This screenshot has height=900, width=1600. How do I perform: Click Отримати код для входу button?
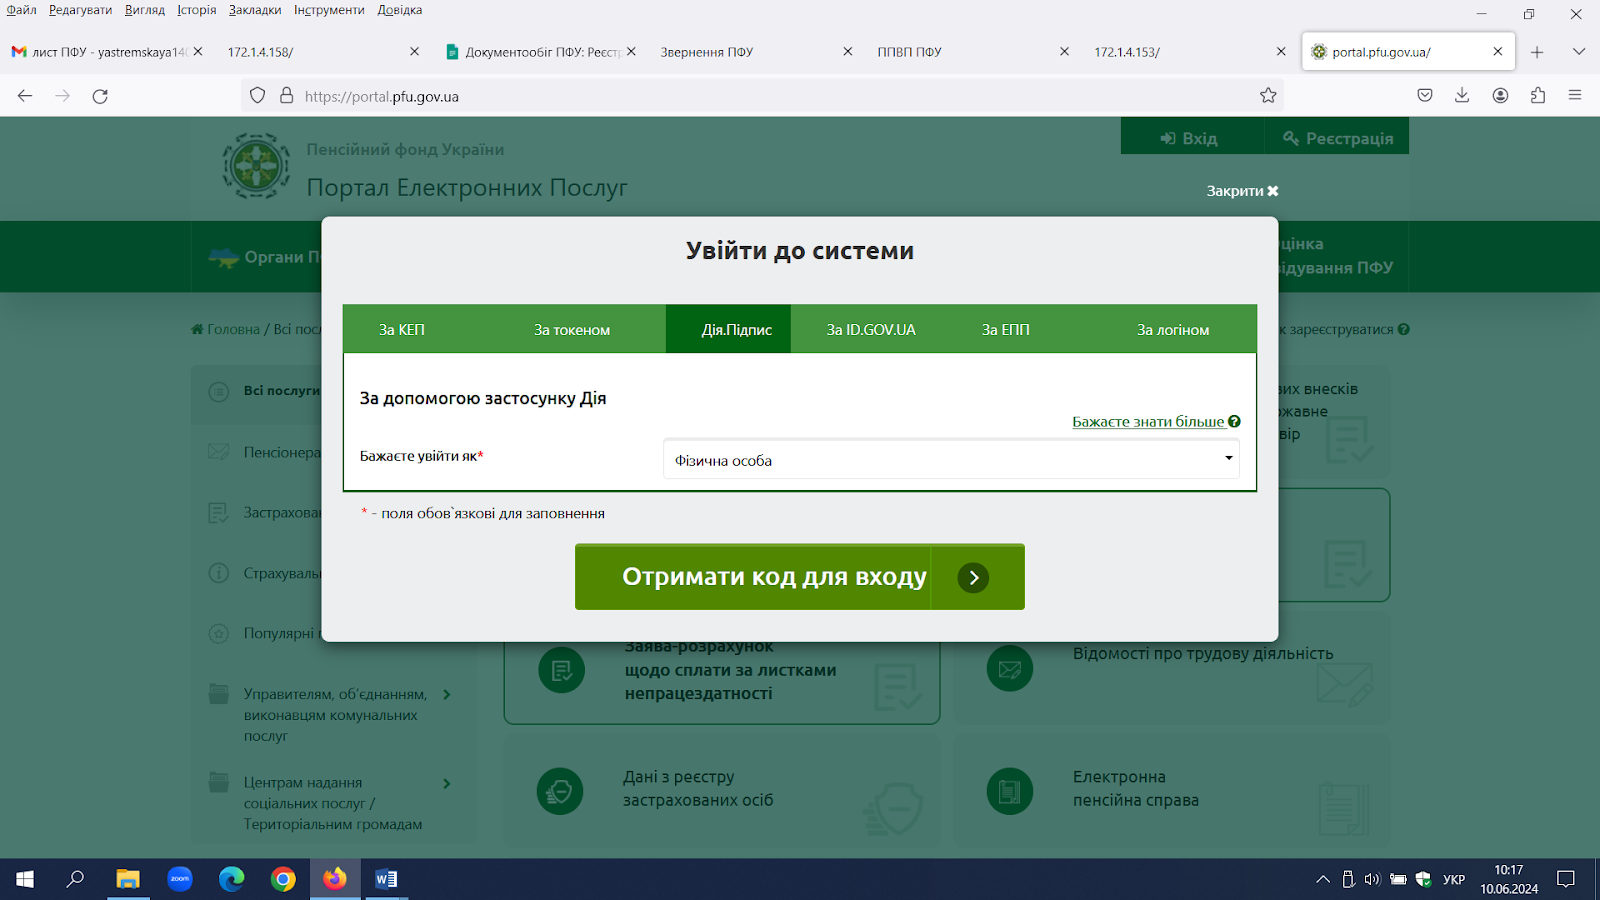click(x=800, y=577)
